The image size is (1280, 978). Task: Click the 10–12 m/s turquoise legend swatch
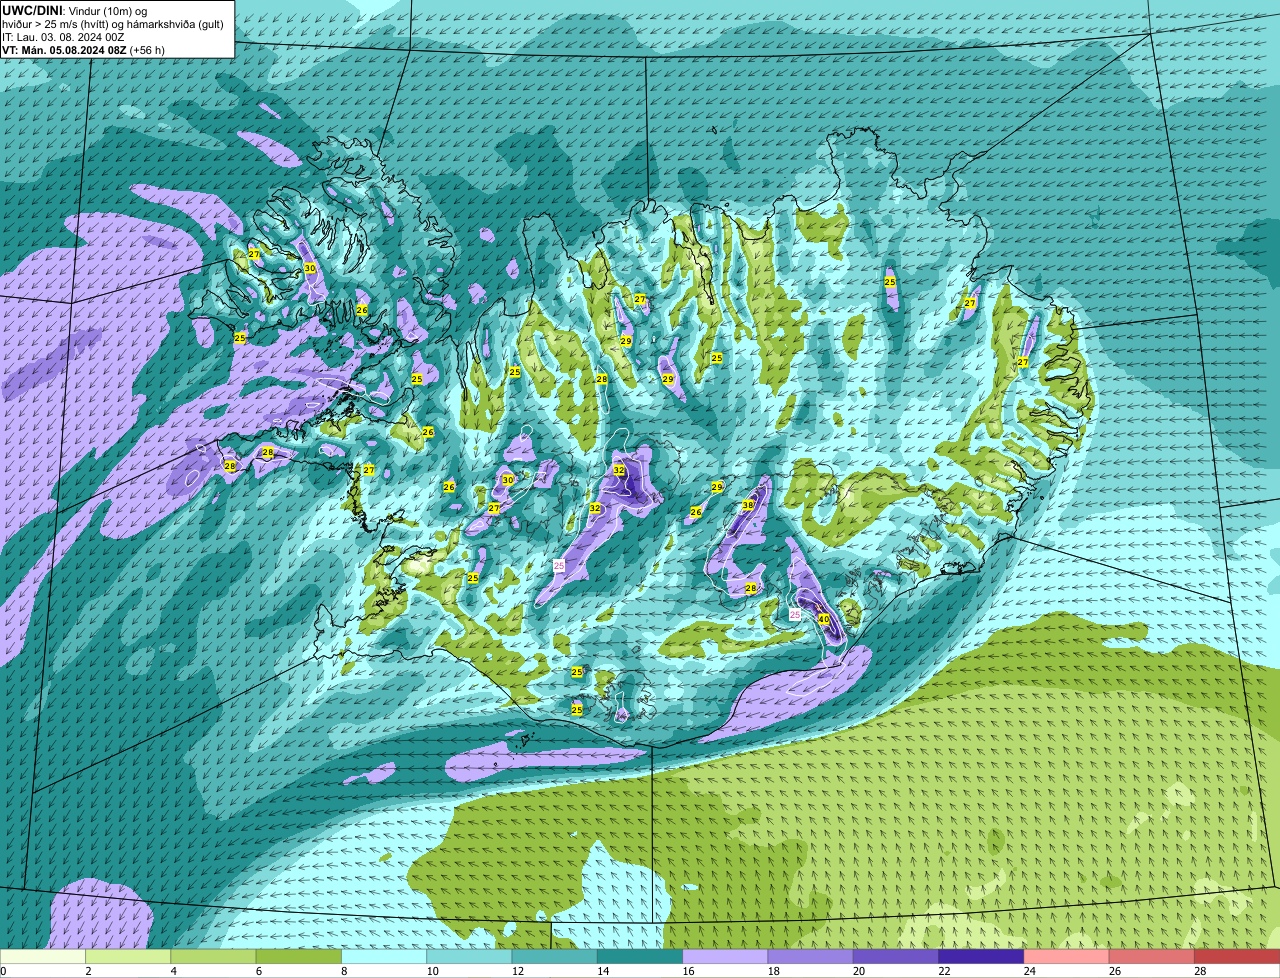[x=469, y=956]
